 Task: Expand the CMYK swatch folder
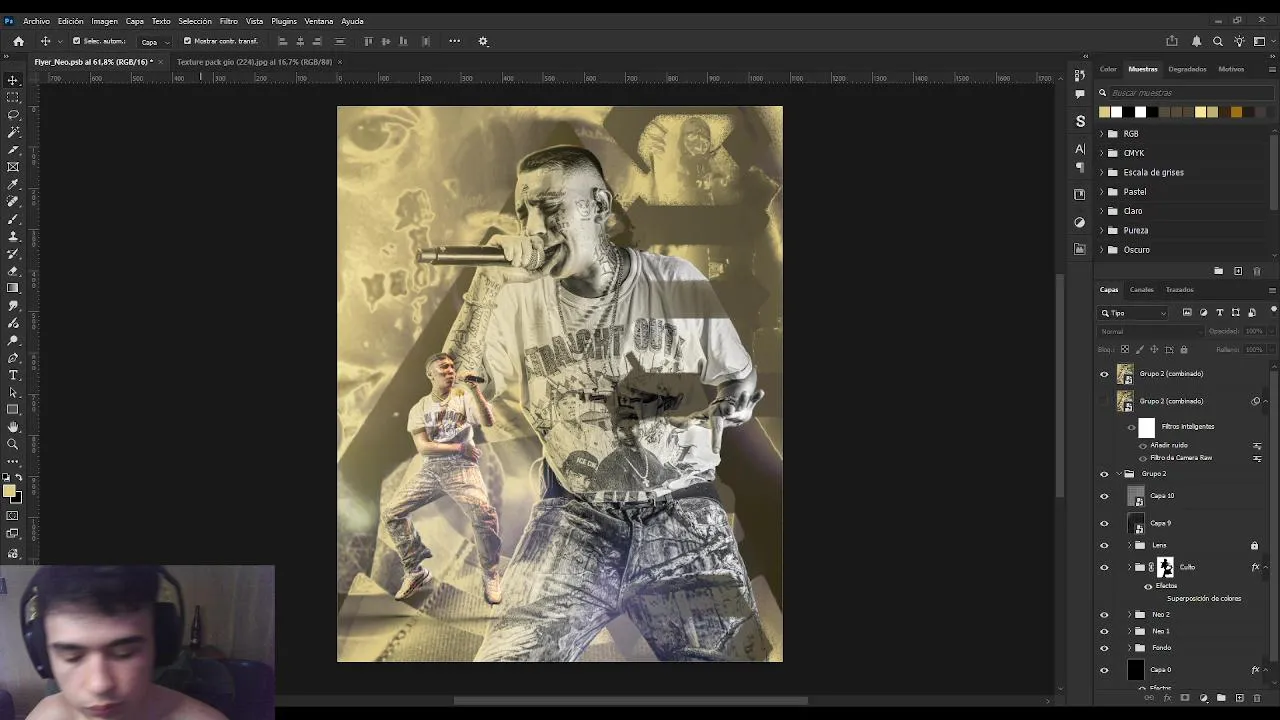click(x=1102, y=153)
